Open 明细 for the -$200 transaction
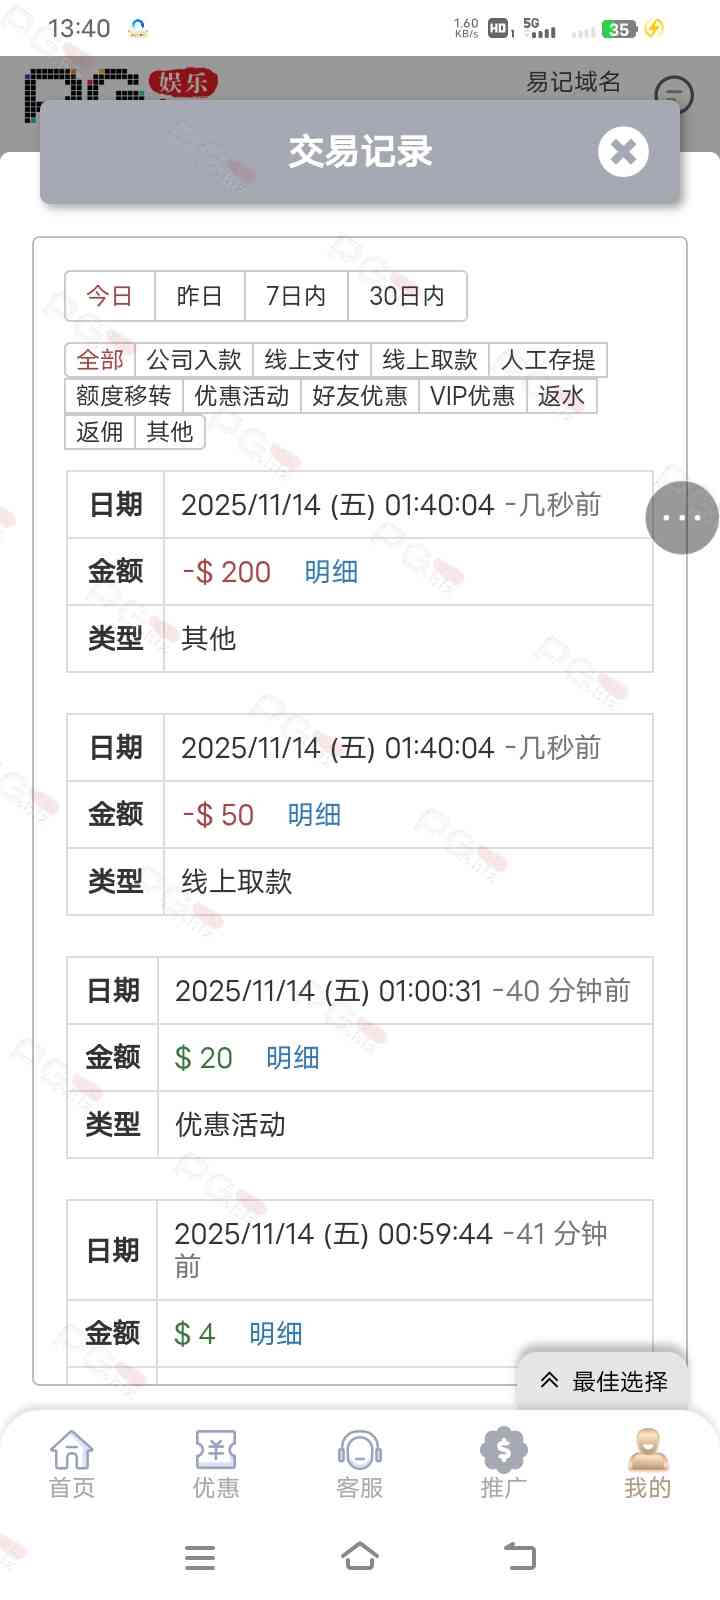Screen dimensions: 720x1600 [x=331, y=572]
